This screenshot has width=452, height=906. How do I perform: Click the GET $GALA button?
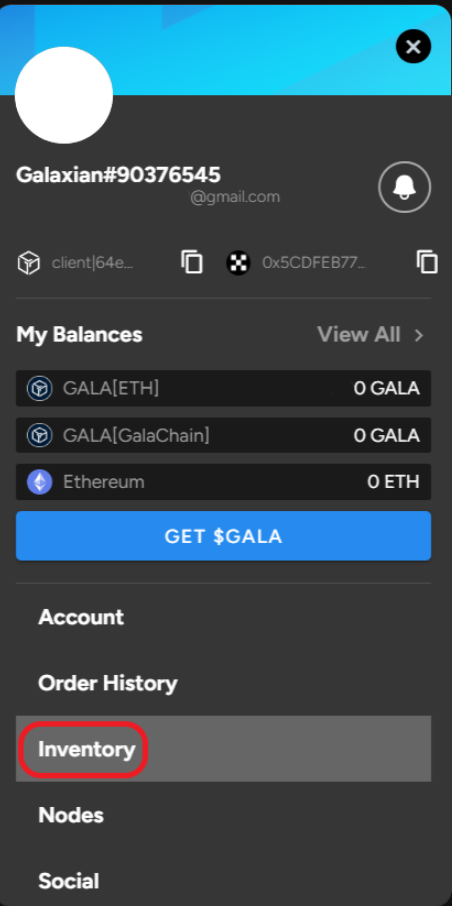(x=223, y=536)
